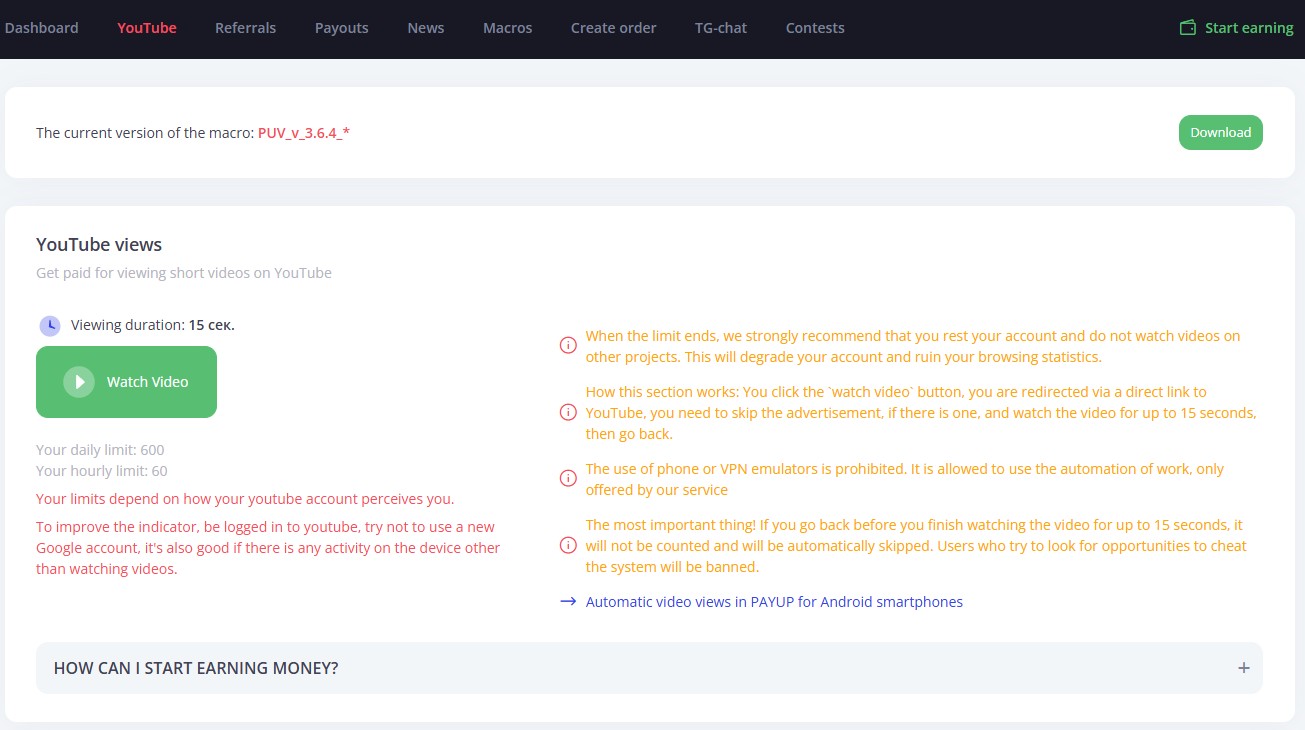Open the News page
The height and width of the screenshot is (730, 1305).
[426, 28]
